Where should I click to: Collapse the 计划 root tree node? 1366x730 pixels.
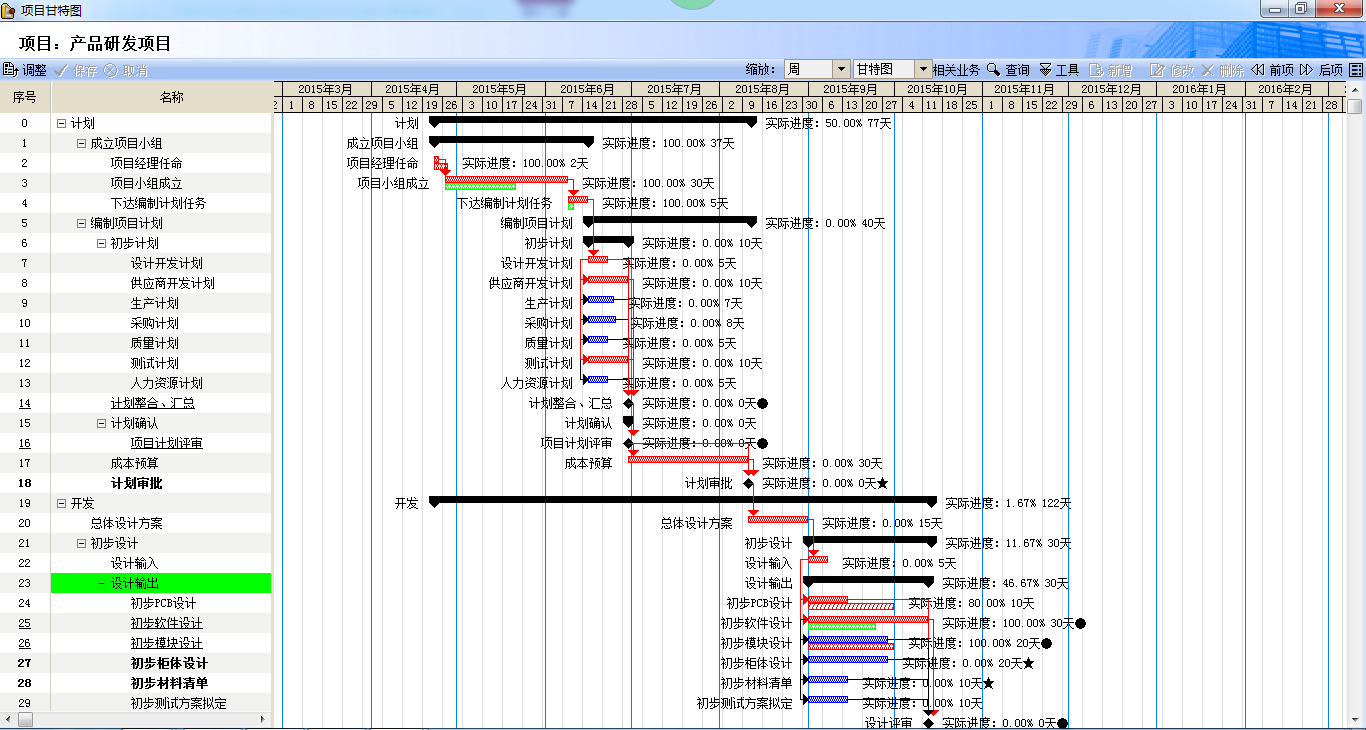tap(61, 124)
